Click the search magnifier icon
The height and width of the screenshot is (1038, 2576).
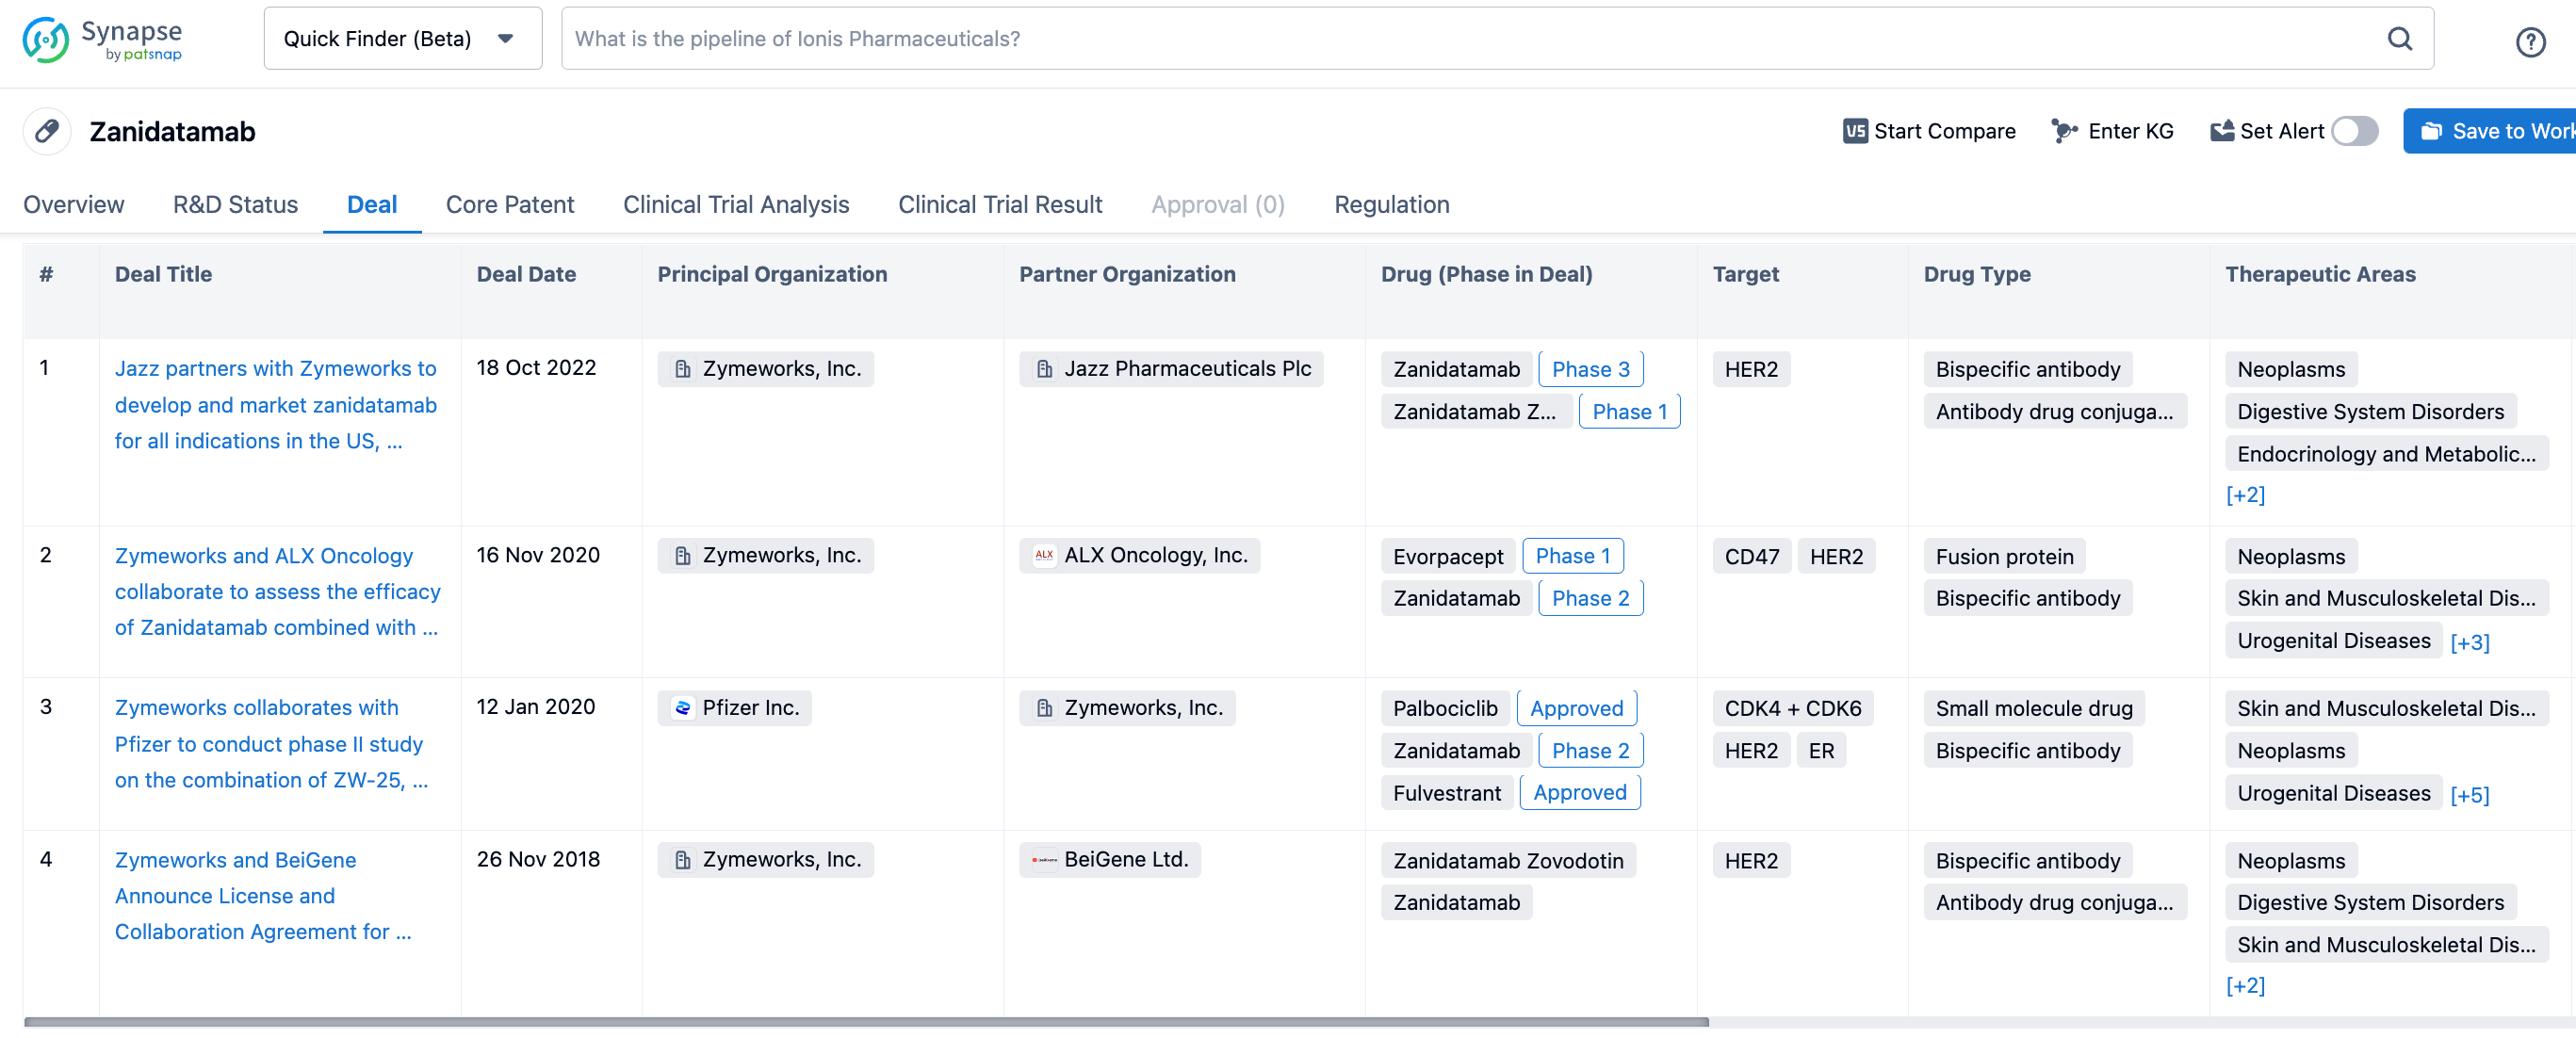(x=2399, y=39)
